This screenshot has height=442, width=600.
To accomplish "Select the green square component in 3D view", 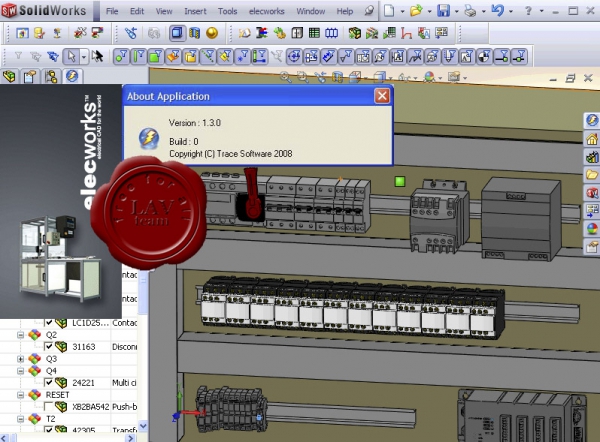I will pos(399,181).
